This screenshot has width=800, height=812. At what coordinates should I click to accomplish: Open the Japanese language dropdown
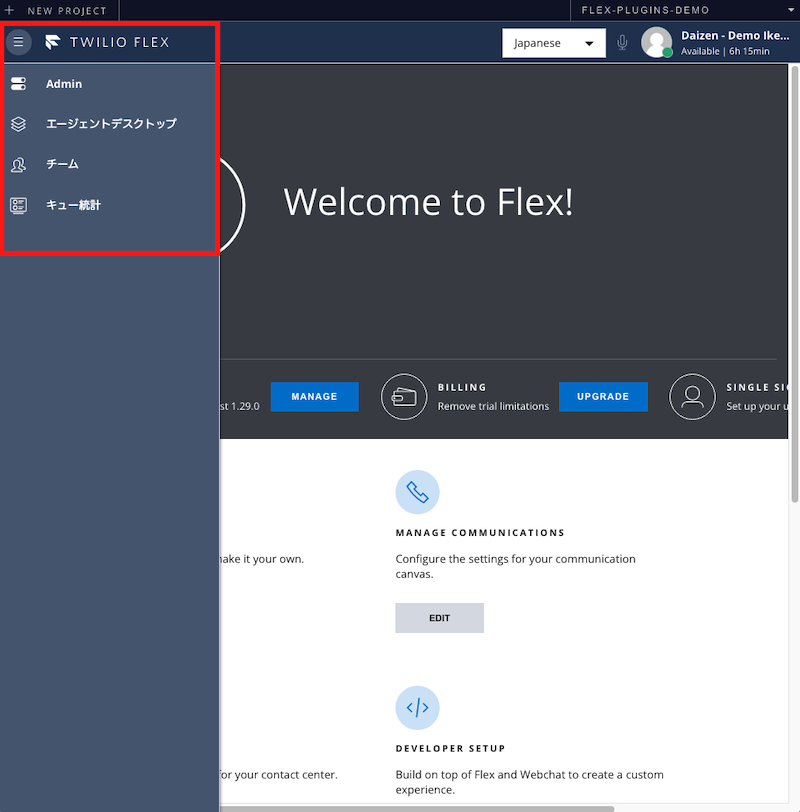(554, 43)
